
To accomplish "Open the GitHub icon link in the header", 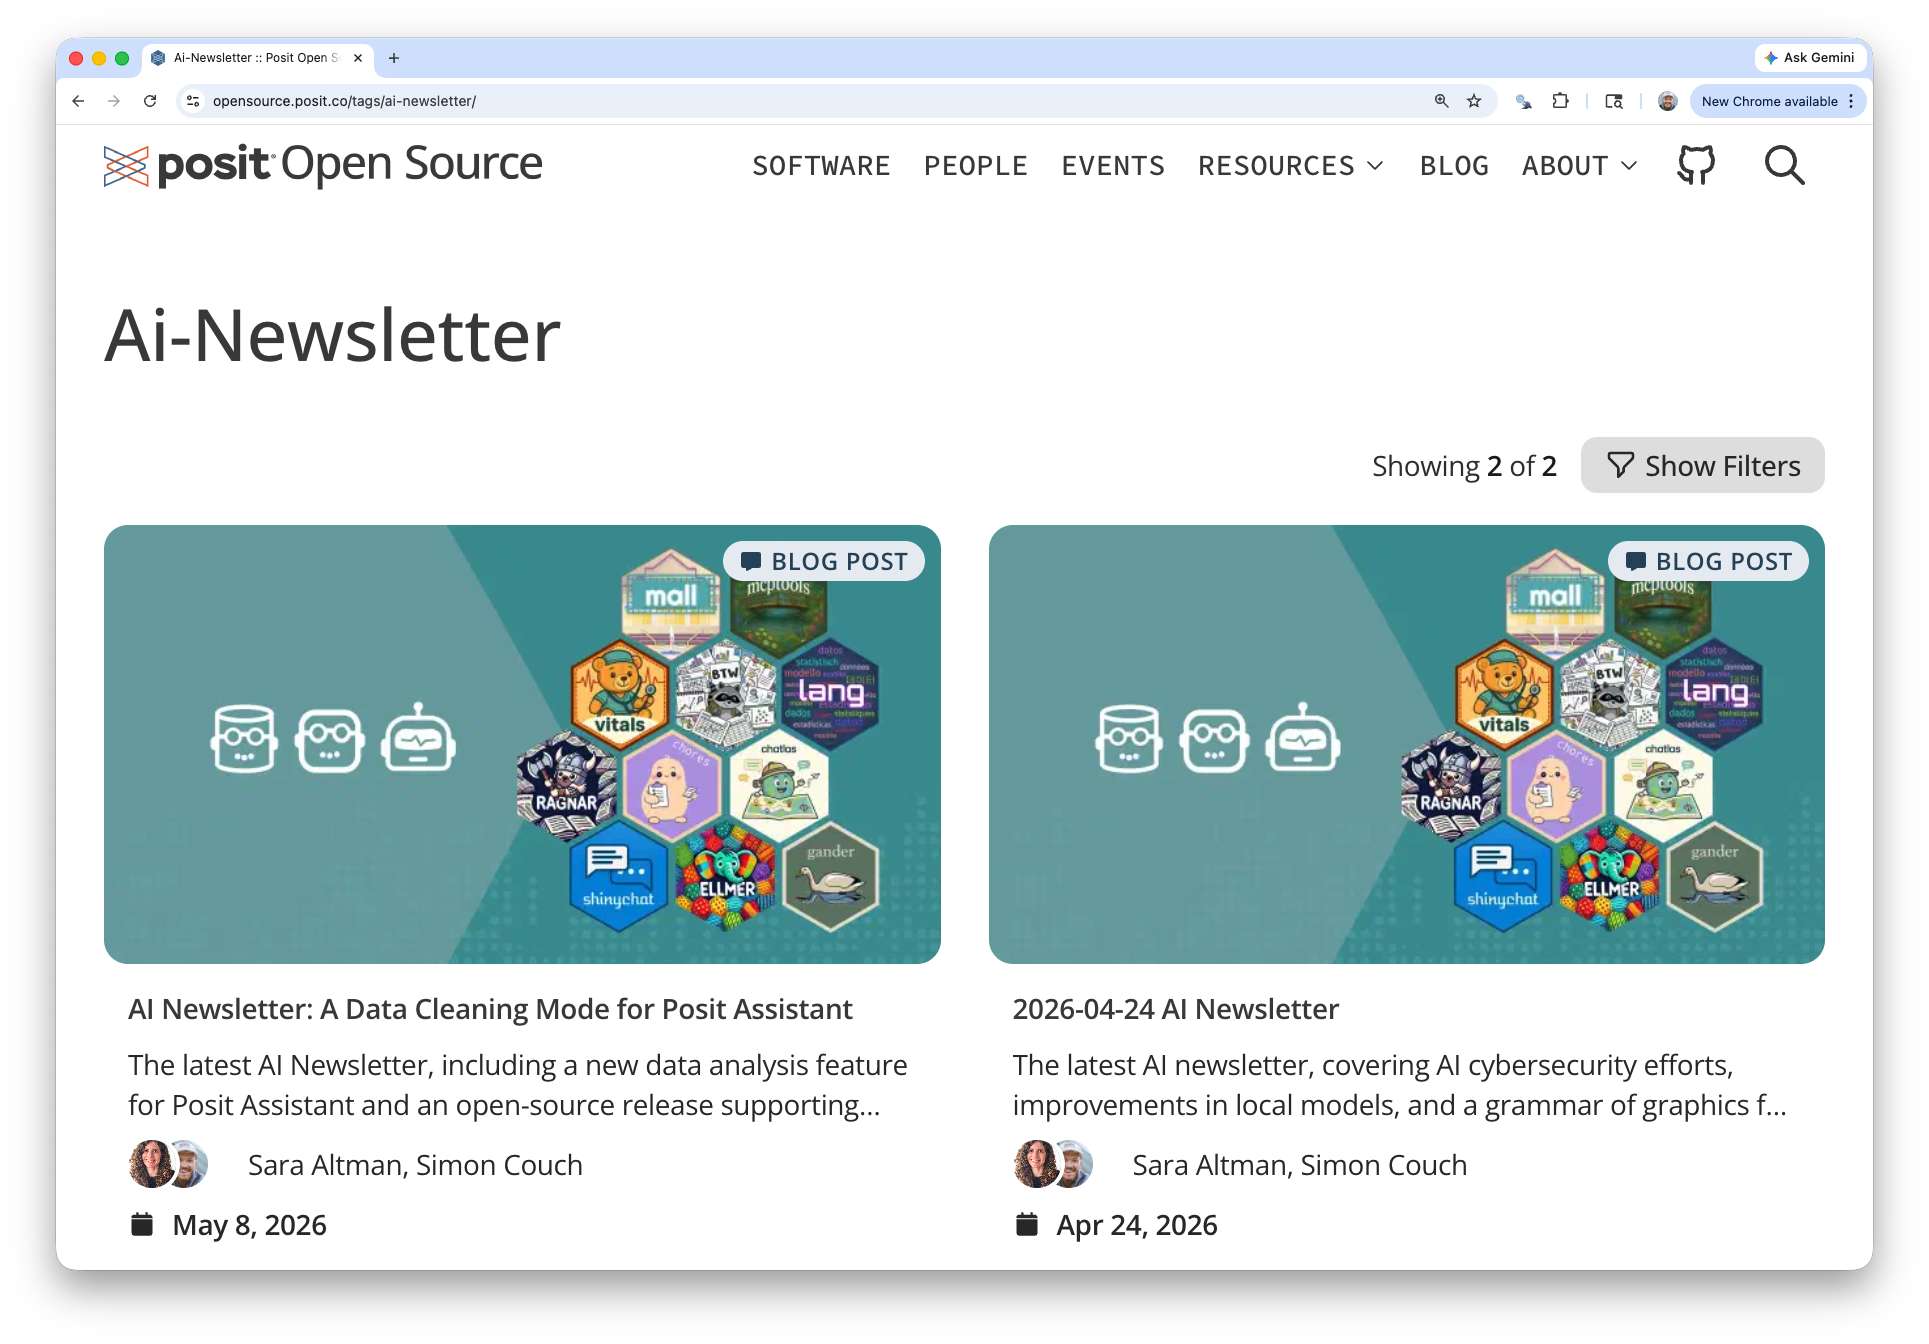I will (1696, 165).
